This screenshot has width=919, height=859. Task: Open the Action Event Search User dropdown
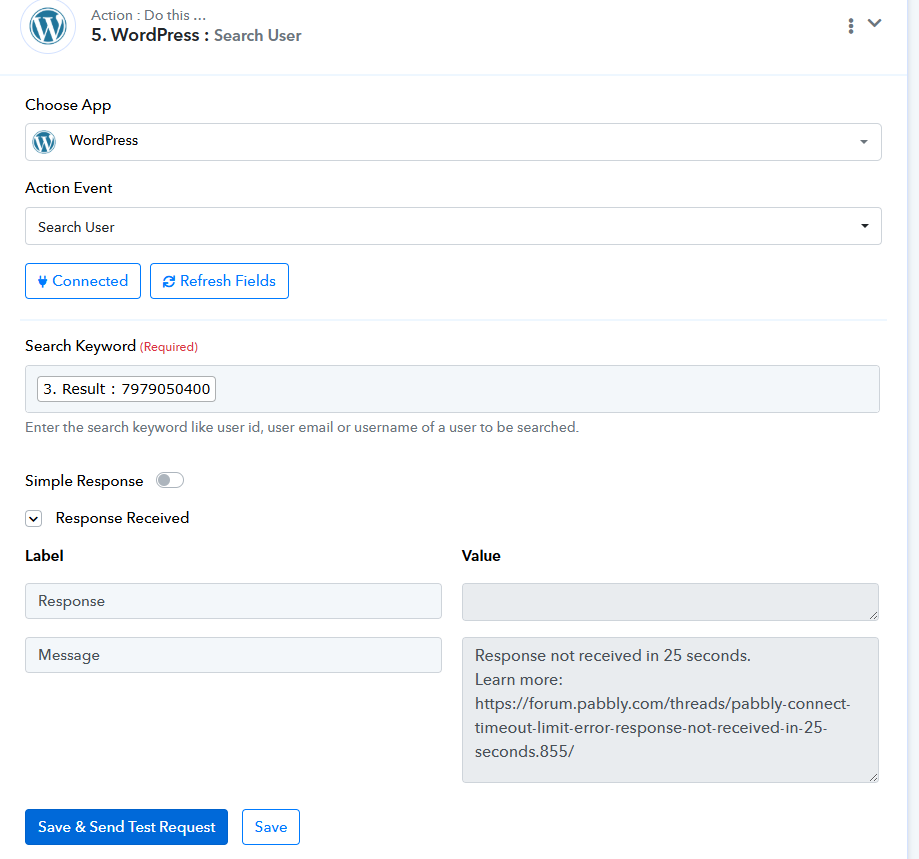[x=453, y=226]
